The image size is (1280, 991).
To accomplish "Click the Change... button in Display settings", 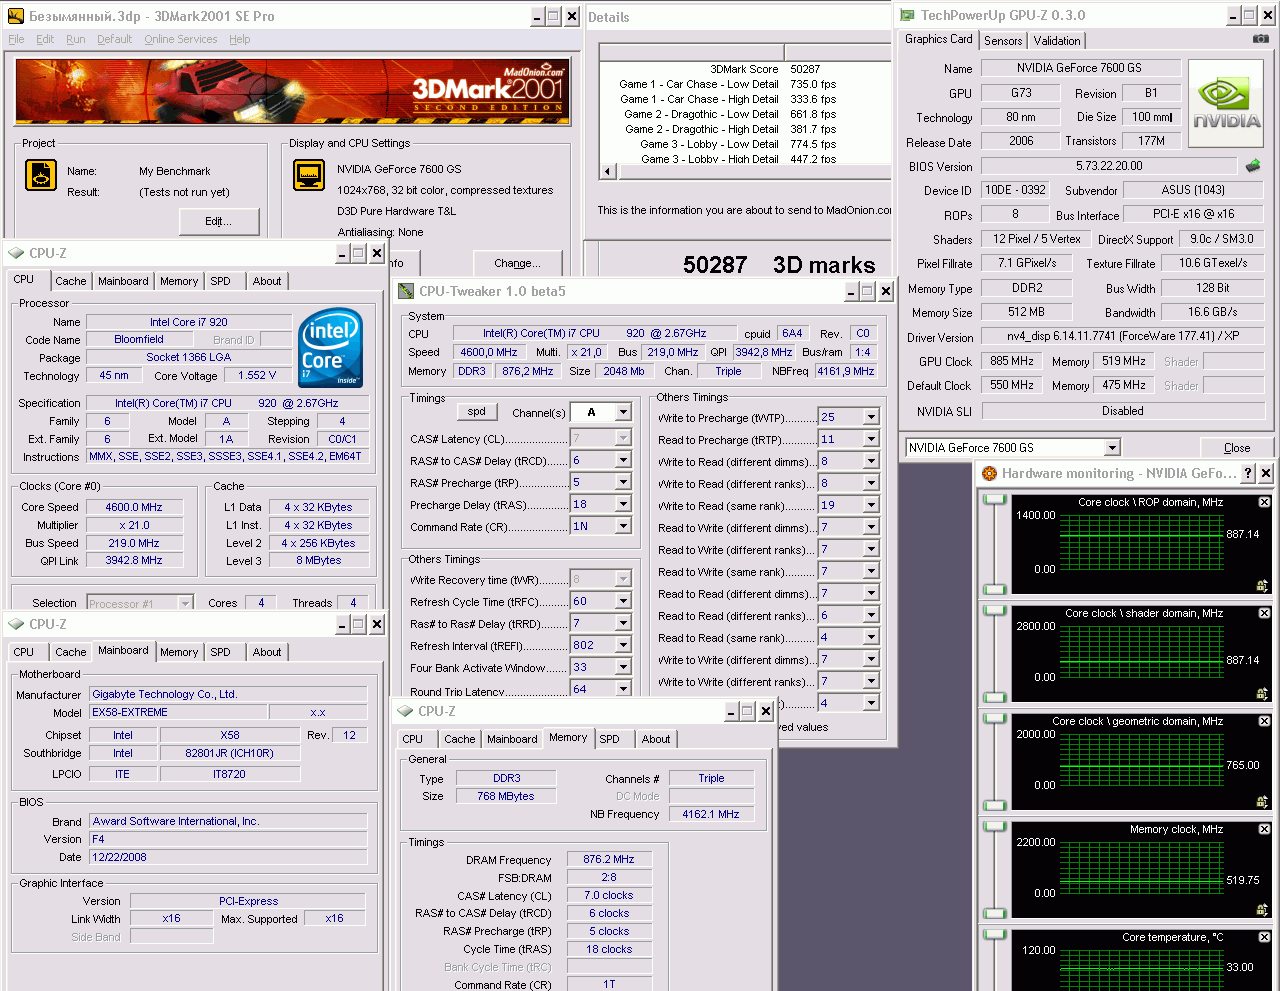I will pyautogui.click(x=517, y=263).
